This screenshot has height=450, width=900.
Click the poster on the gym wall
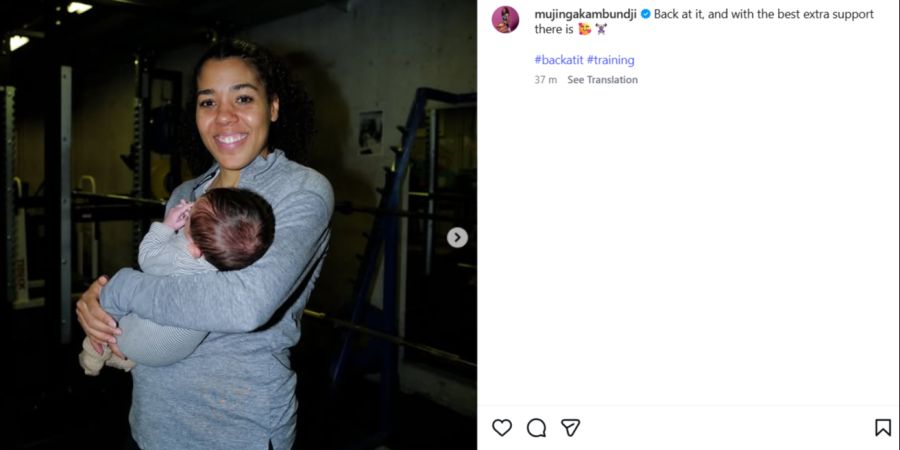tap(371, 133)
